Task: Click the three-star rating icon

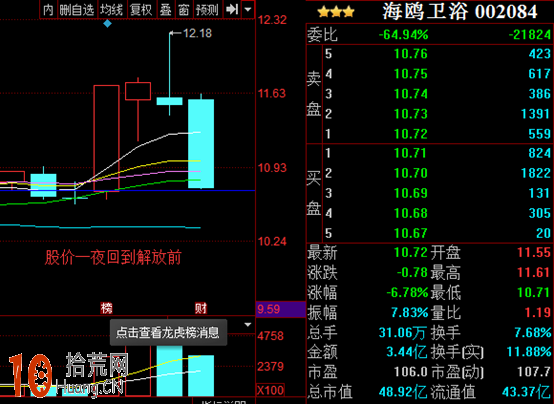Action: pos(336,12)
